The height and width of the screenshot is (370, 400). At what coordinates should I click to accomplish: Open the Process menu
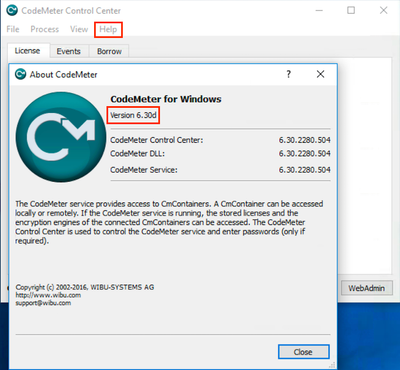(x=45, y=29)
